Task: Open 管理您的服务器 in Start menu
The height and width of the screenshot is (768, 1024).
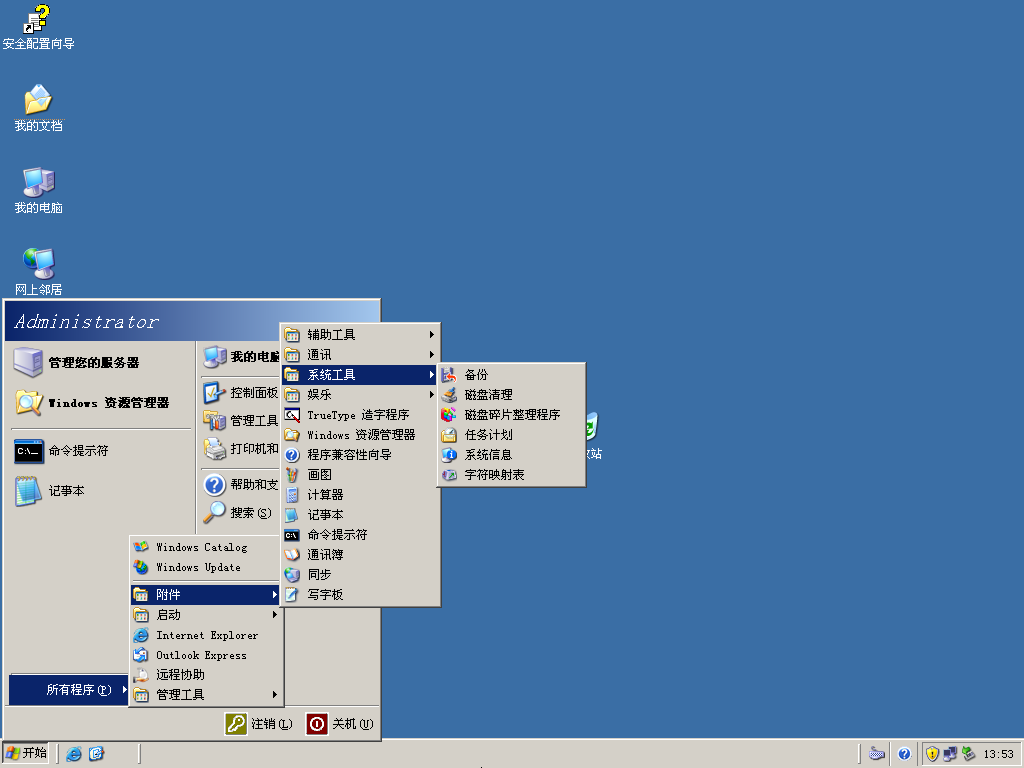Action: (x=101, y=362)
